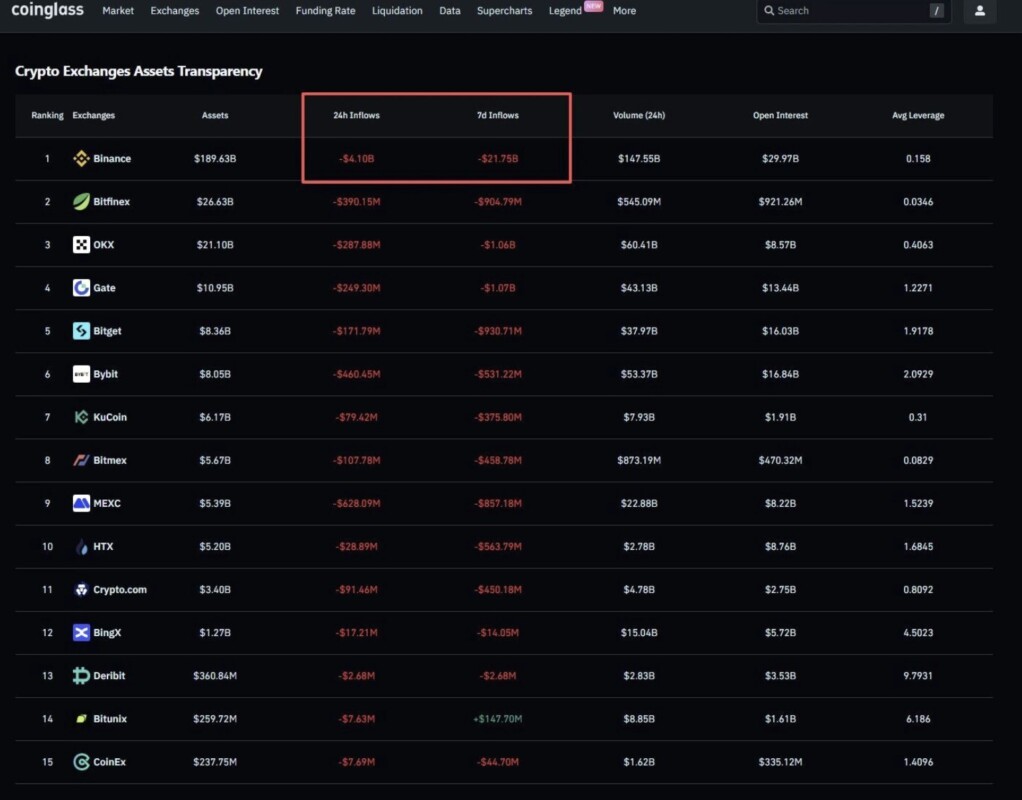Click the KuCoin exchange logo icon
Image resolution: width=1022 pixels, height=800 pixels.
(81, 417)
